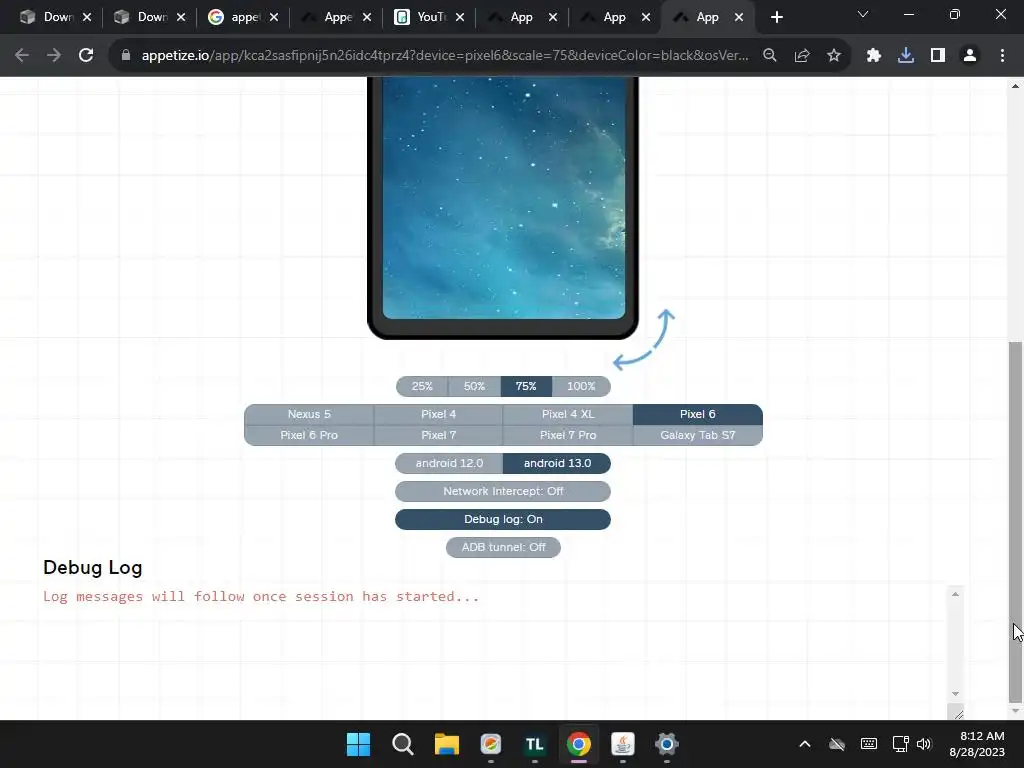Open Windows taskbar search
This screenshot has height=768, width=1024.
pyautogui.click(x=403, y=744)
